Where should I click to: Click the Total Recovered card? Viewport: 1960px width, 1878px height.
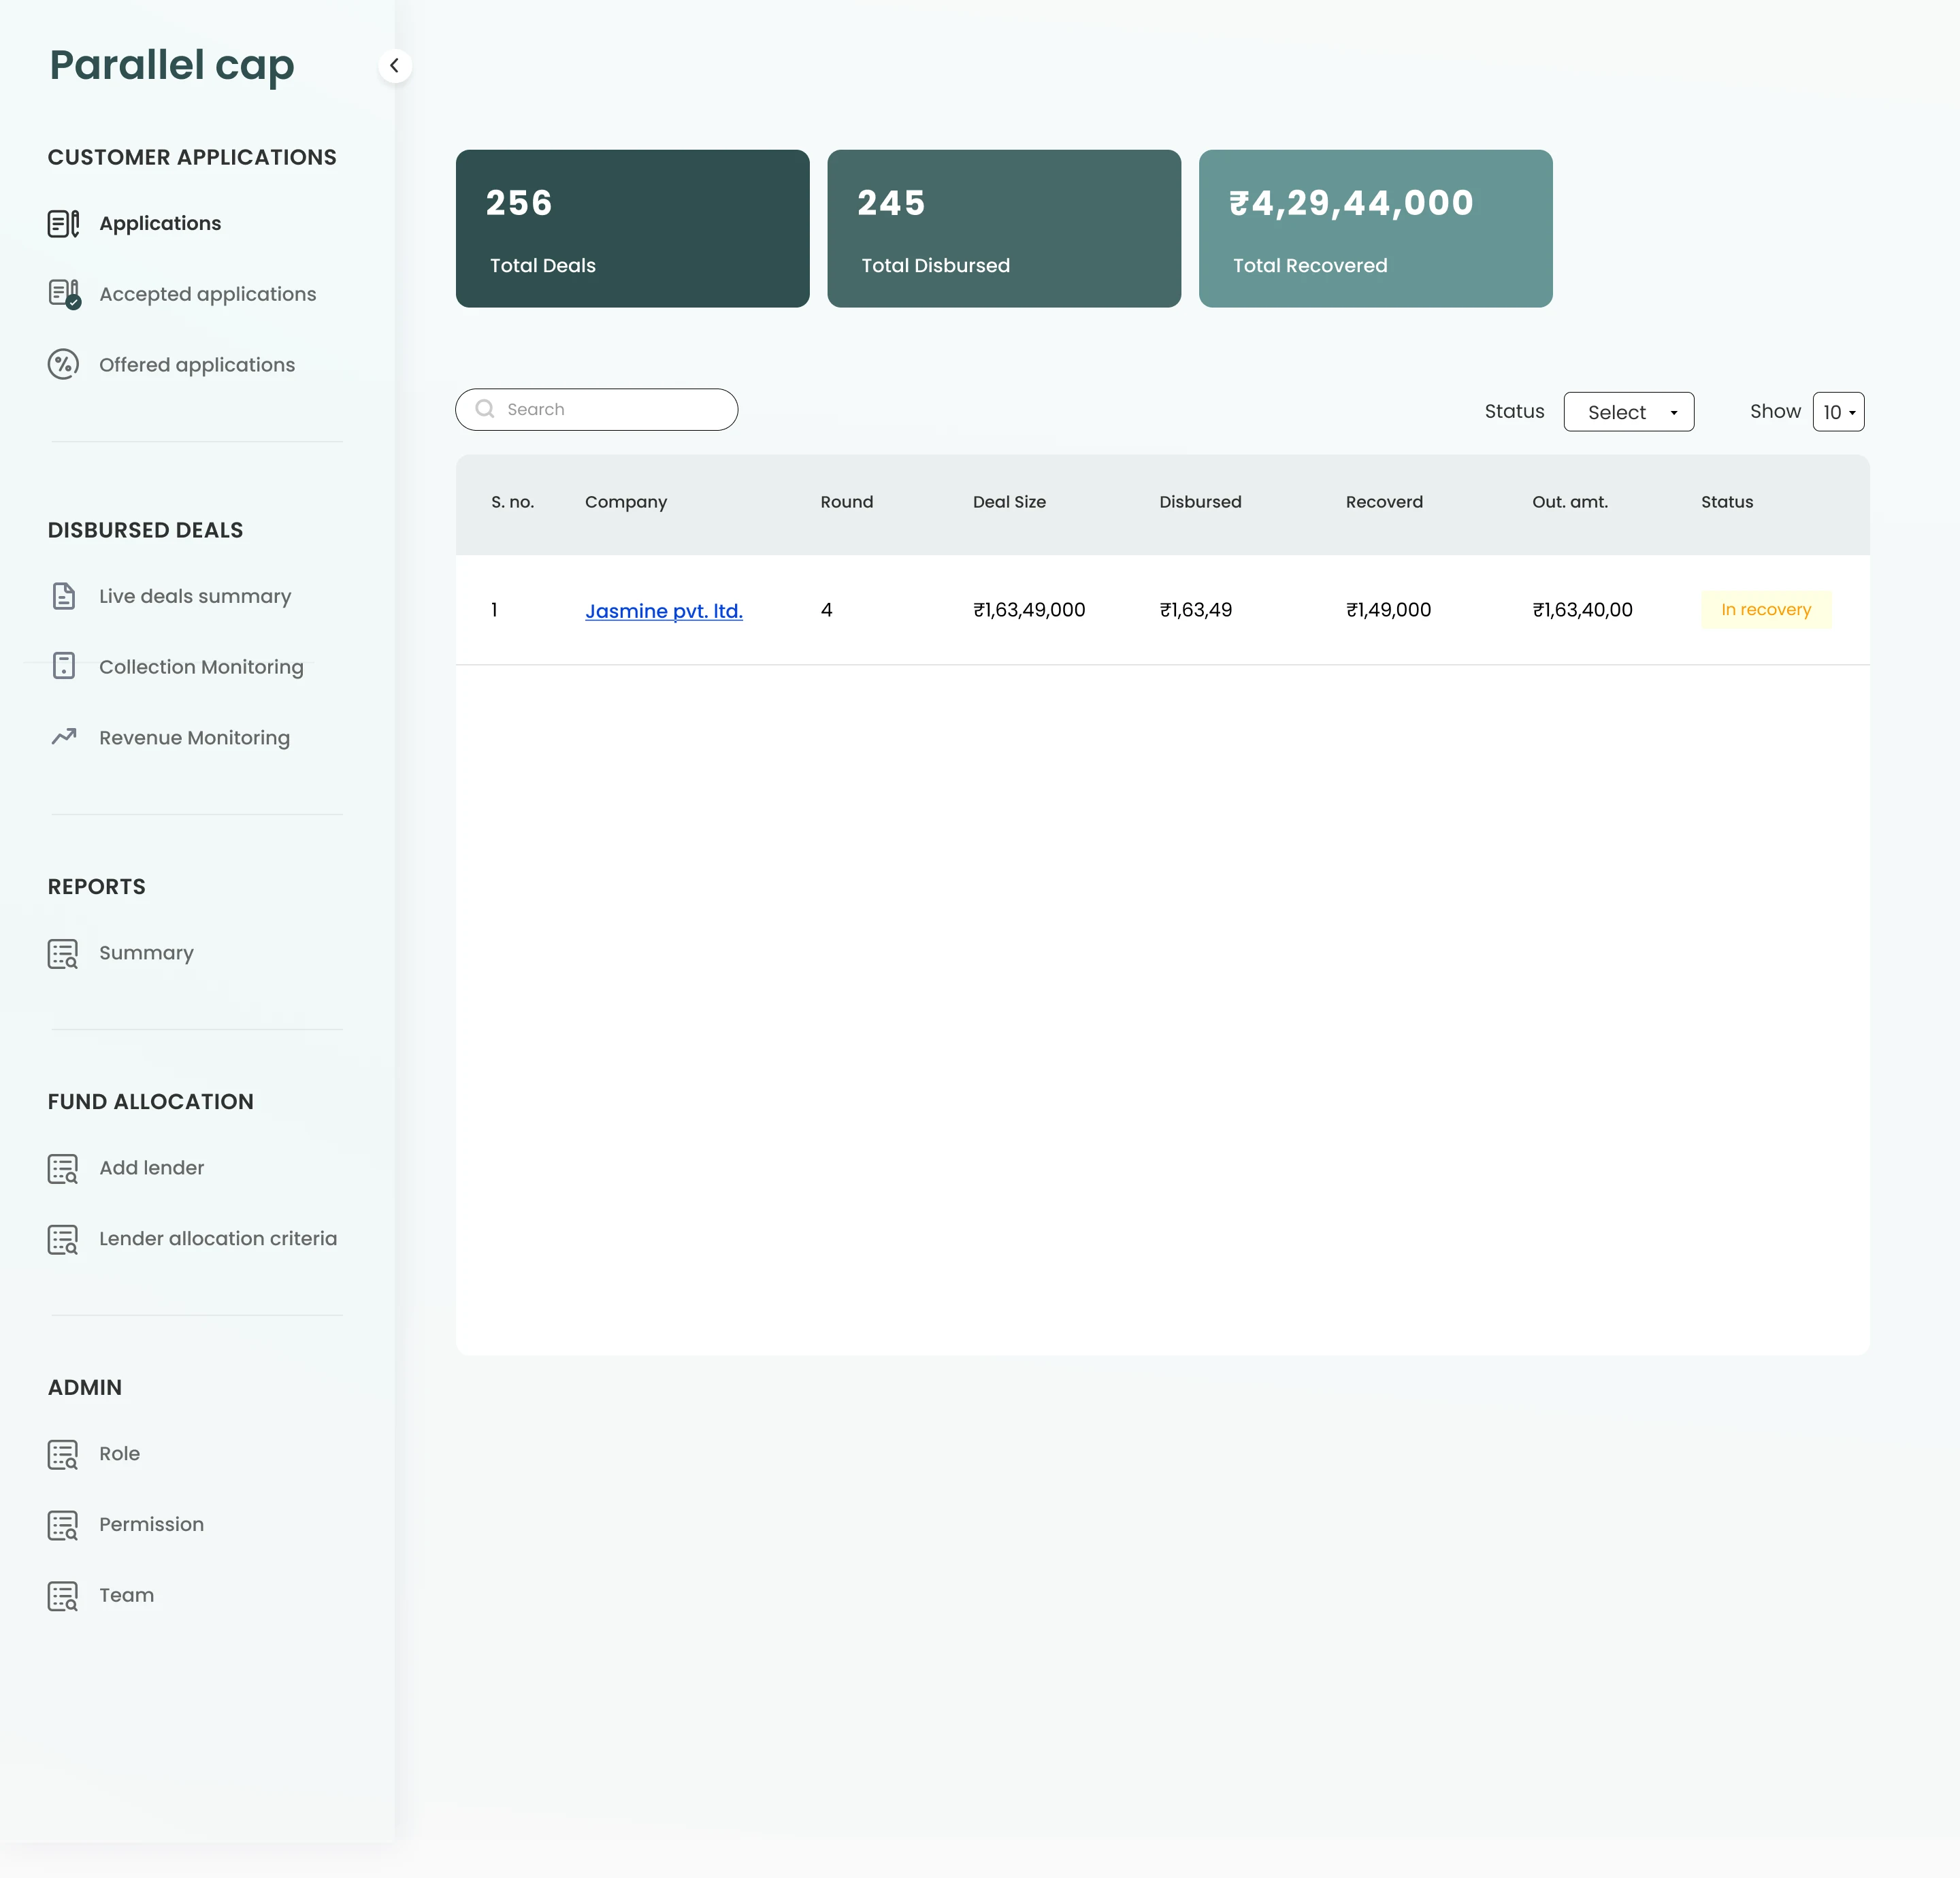1375,229
